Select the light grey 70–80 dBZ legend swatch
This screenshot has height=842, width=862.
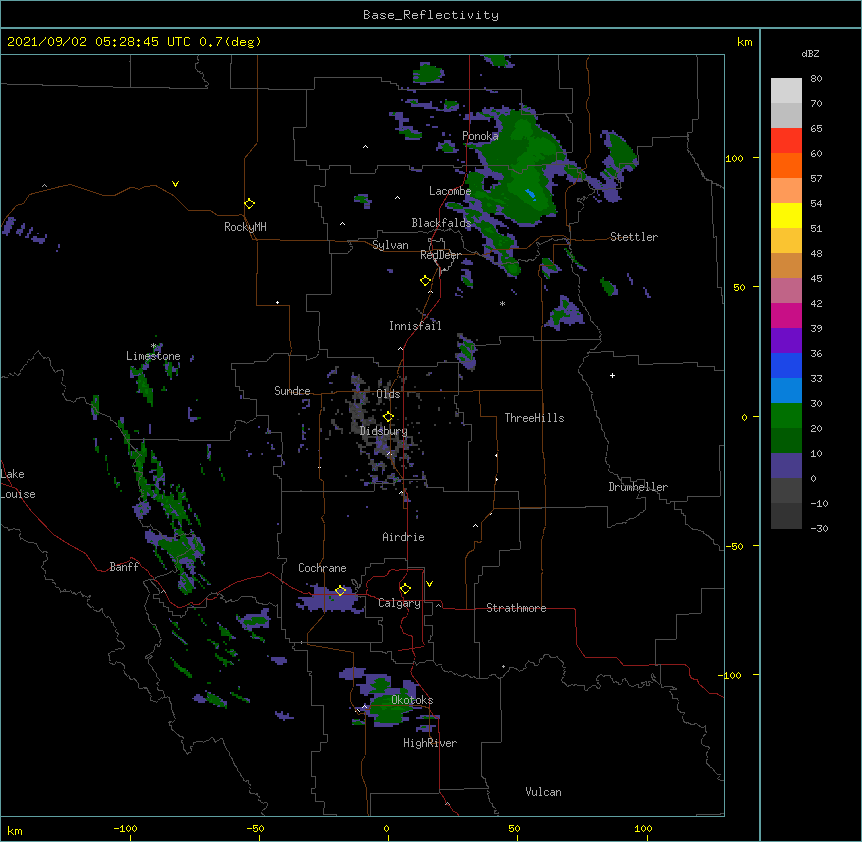tap(786, 91)
